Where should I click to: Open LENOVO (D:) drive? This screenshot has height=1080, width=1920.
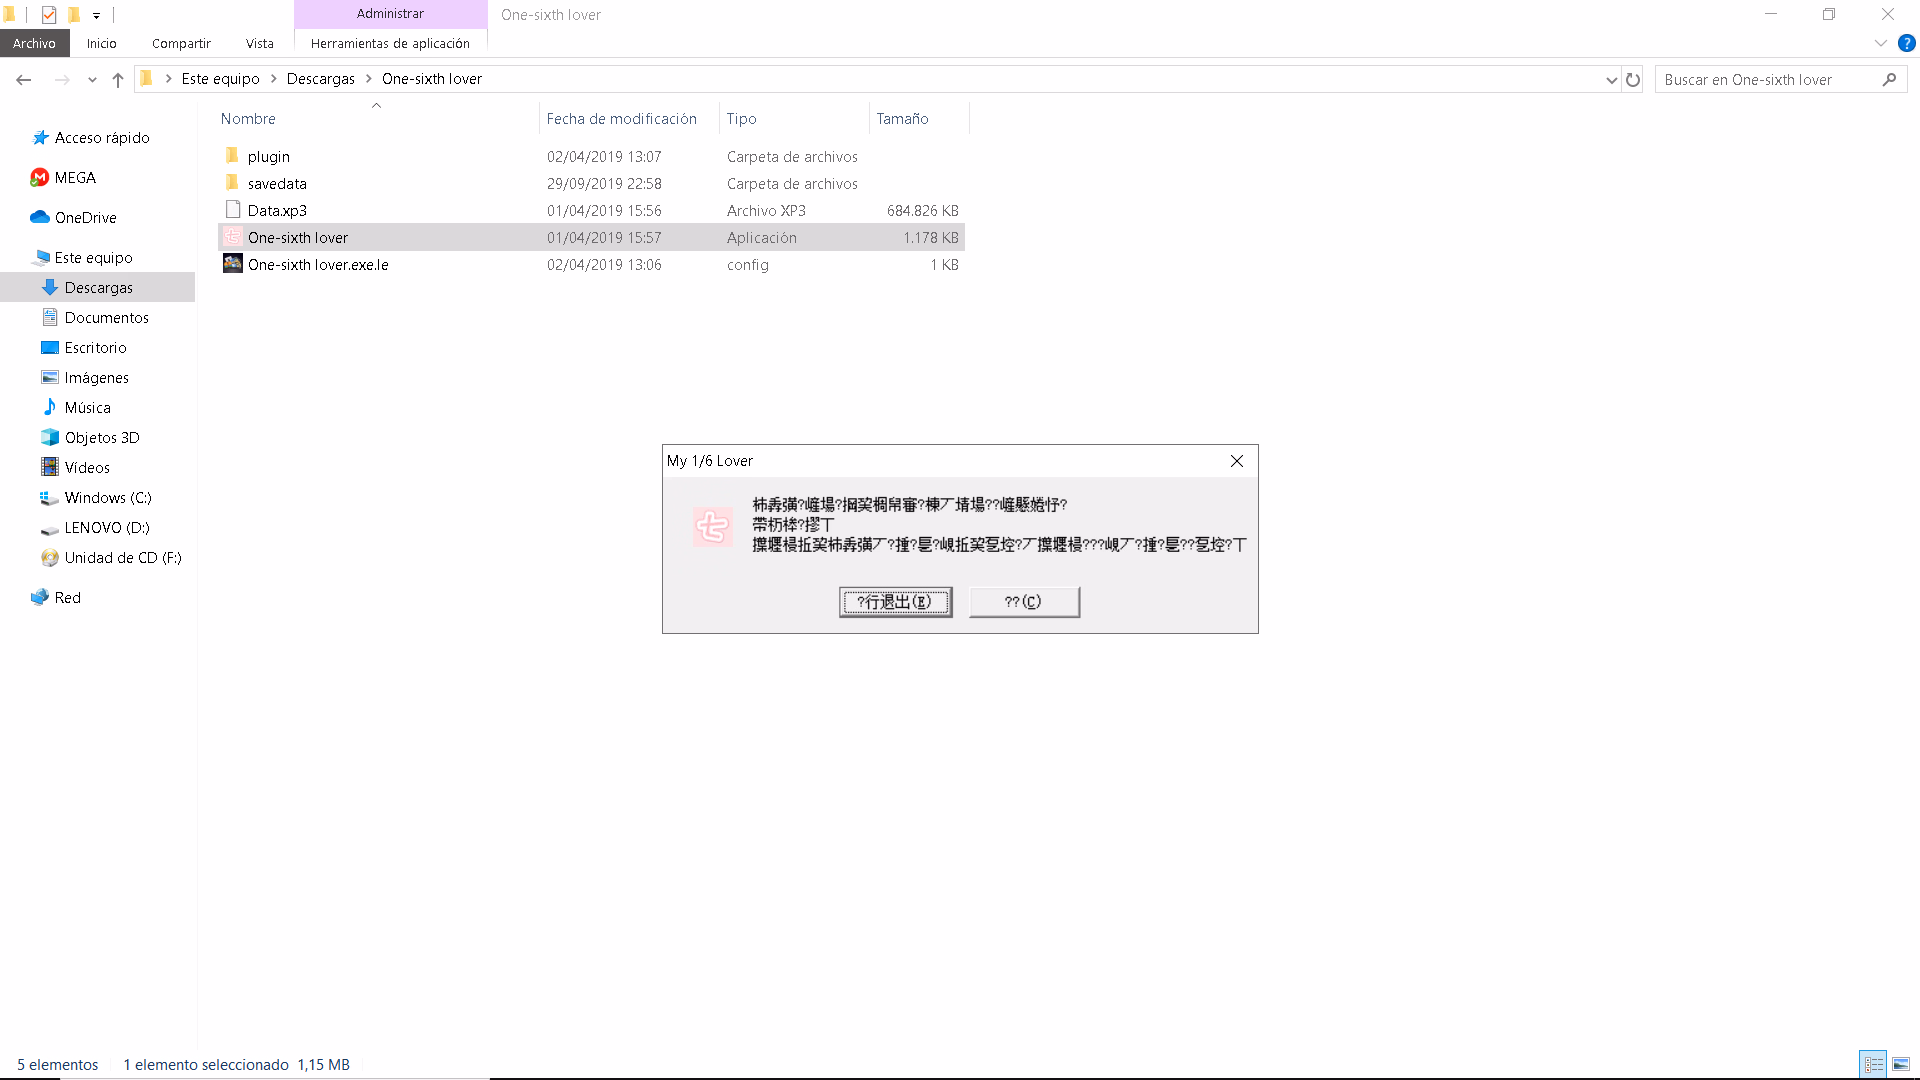click(x=106, y=528)
